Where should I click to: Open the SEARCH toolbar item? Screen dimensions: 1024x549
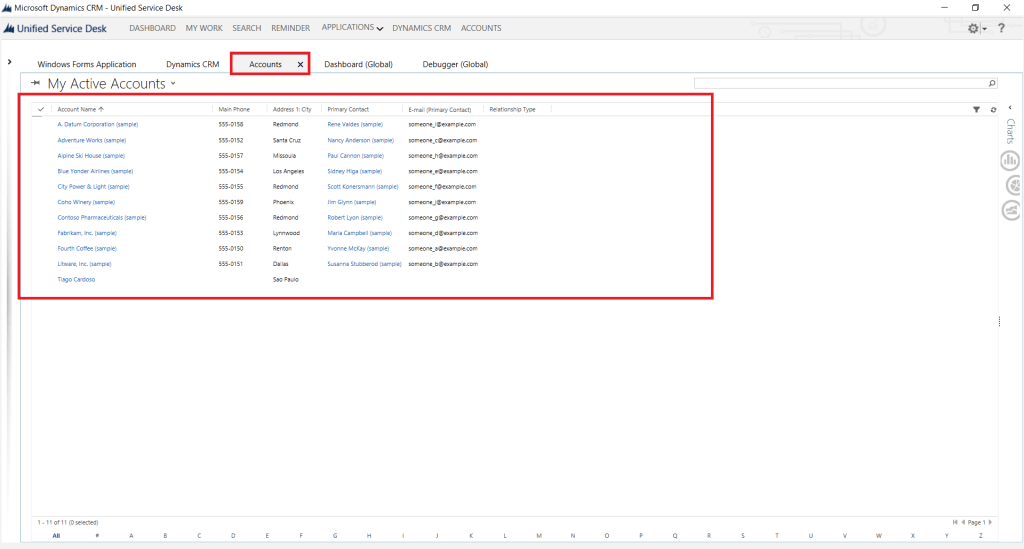coord(246,28)
